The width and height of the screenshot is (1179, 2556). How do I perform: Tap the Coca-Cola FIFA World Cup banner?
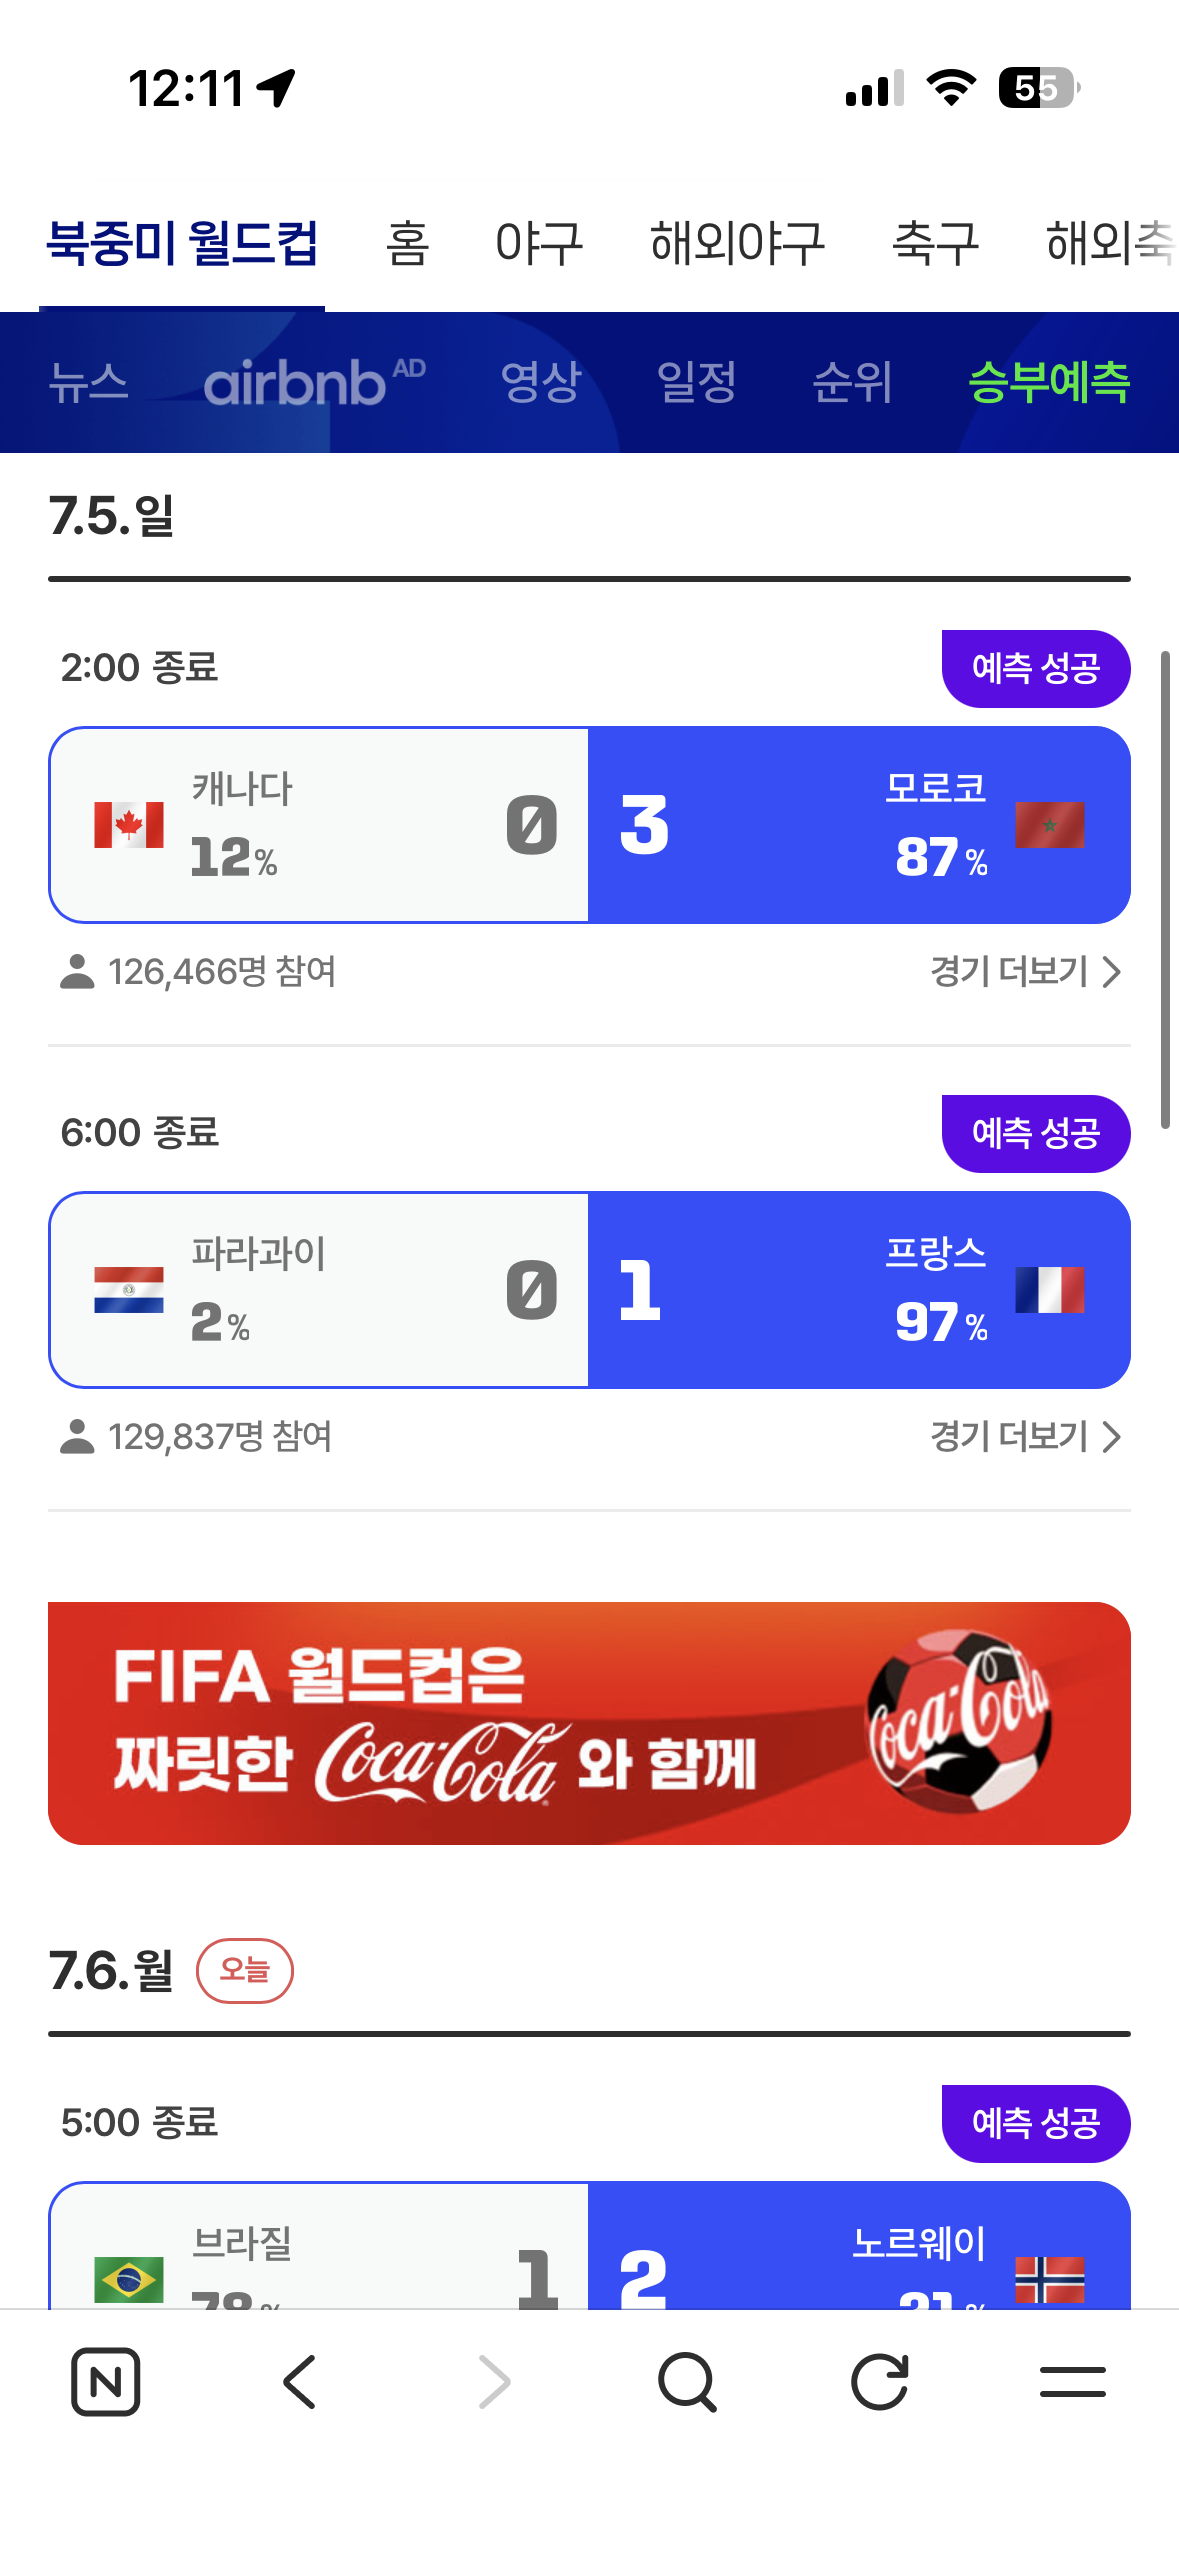coord(589,1723)
